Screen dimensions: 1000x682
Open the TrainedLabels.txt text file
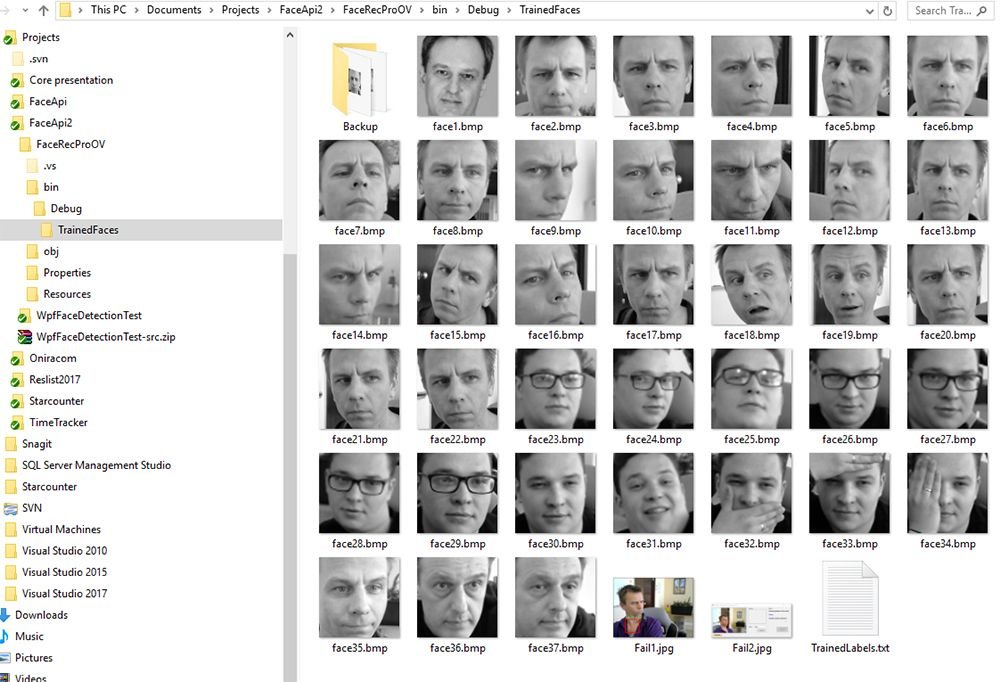coord(849,600)
